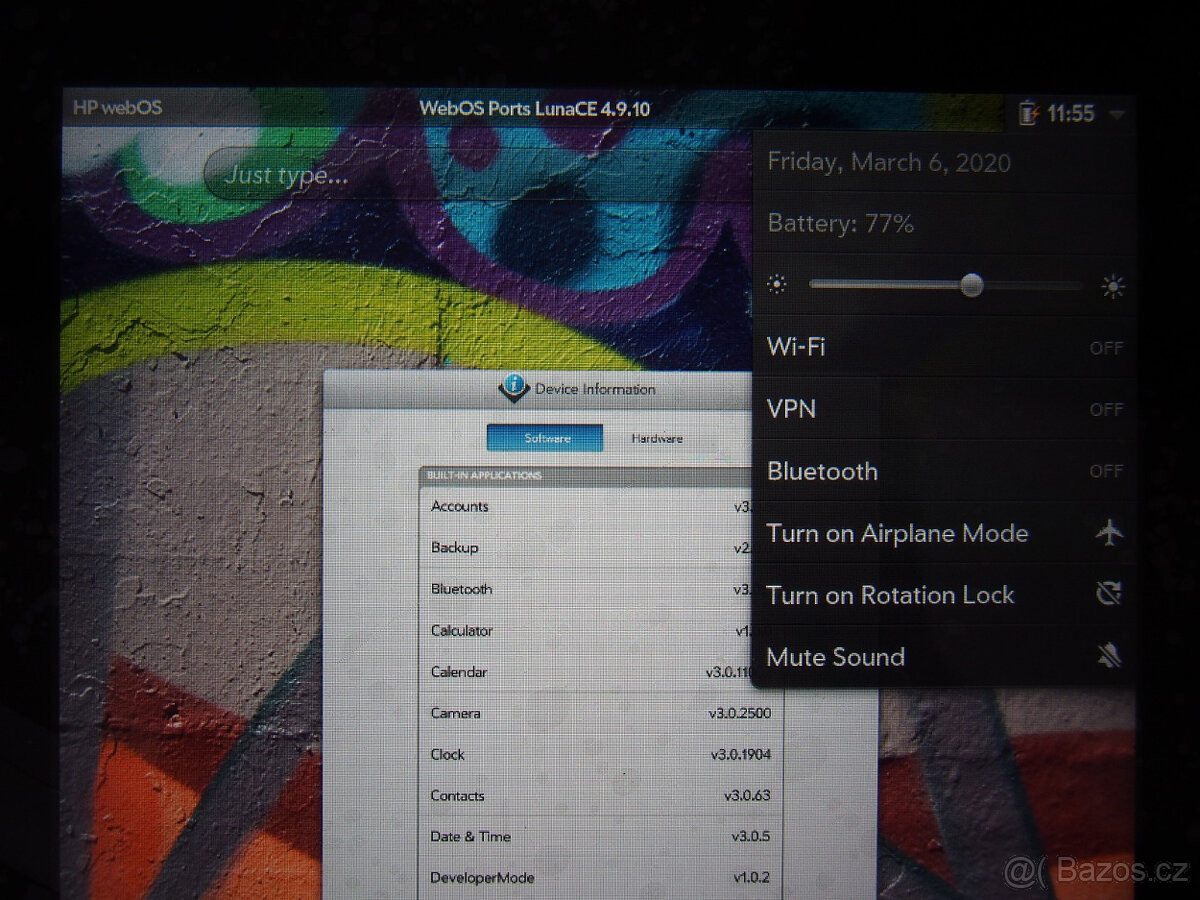
Task: Open the HP webOS app menu
Action: 117,108
